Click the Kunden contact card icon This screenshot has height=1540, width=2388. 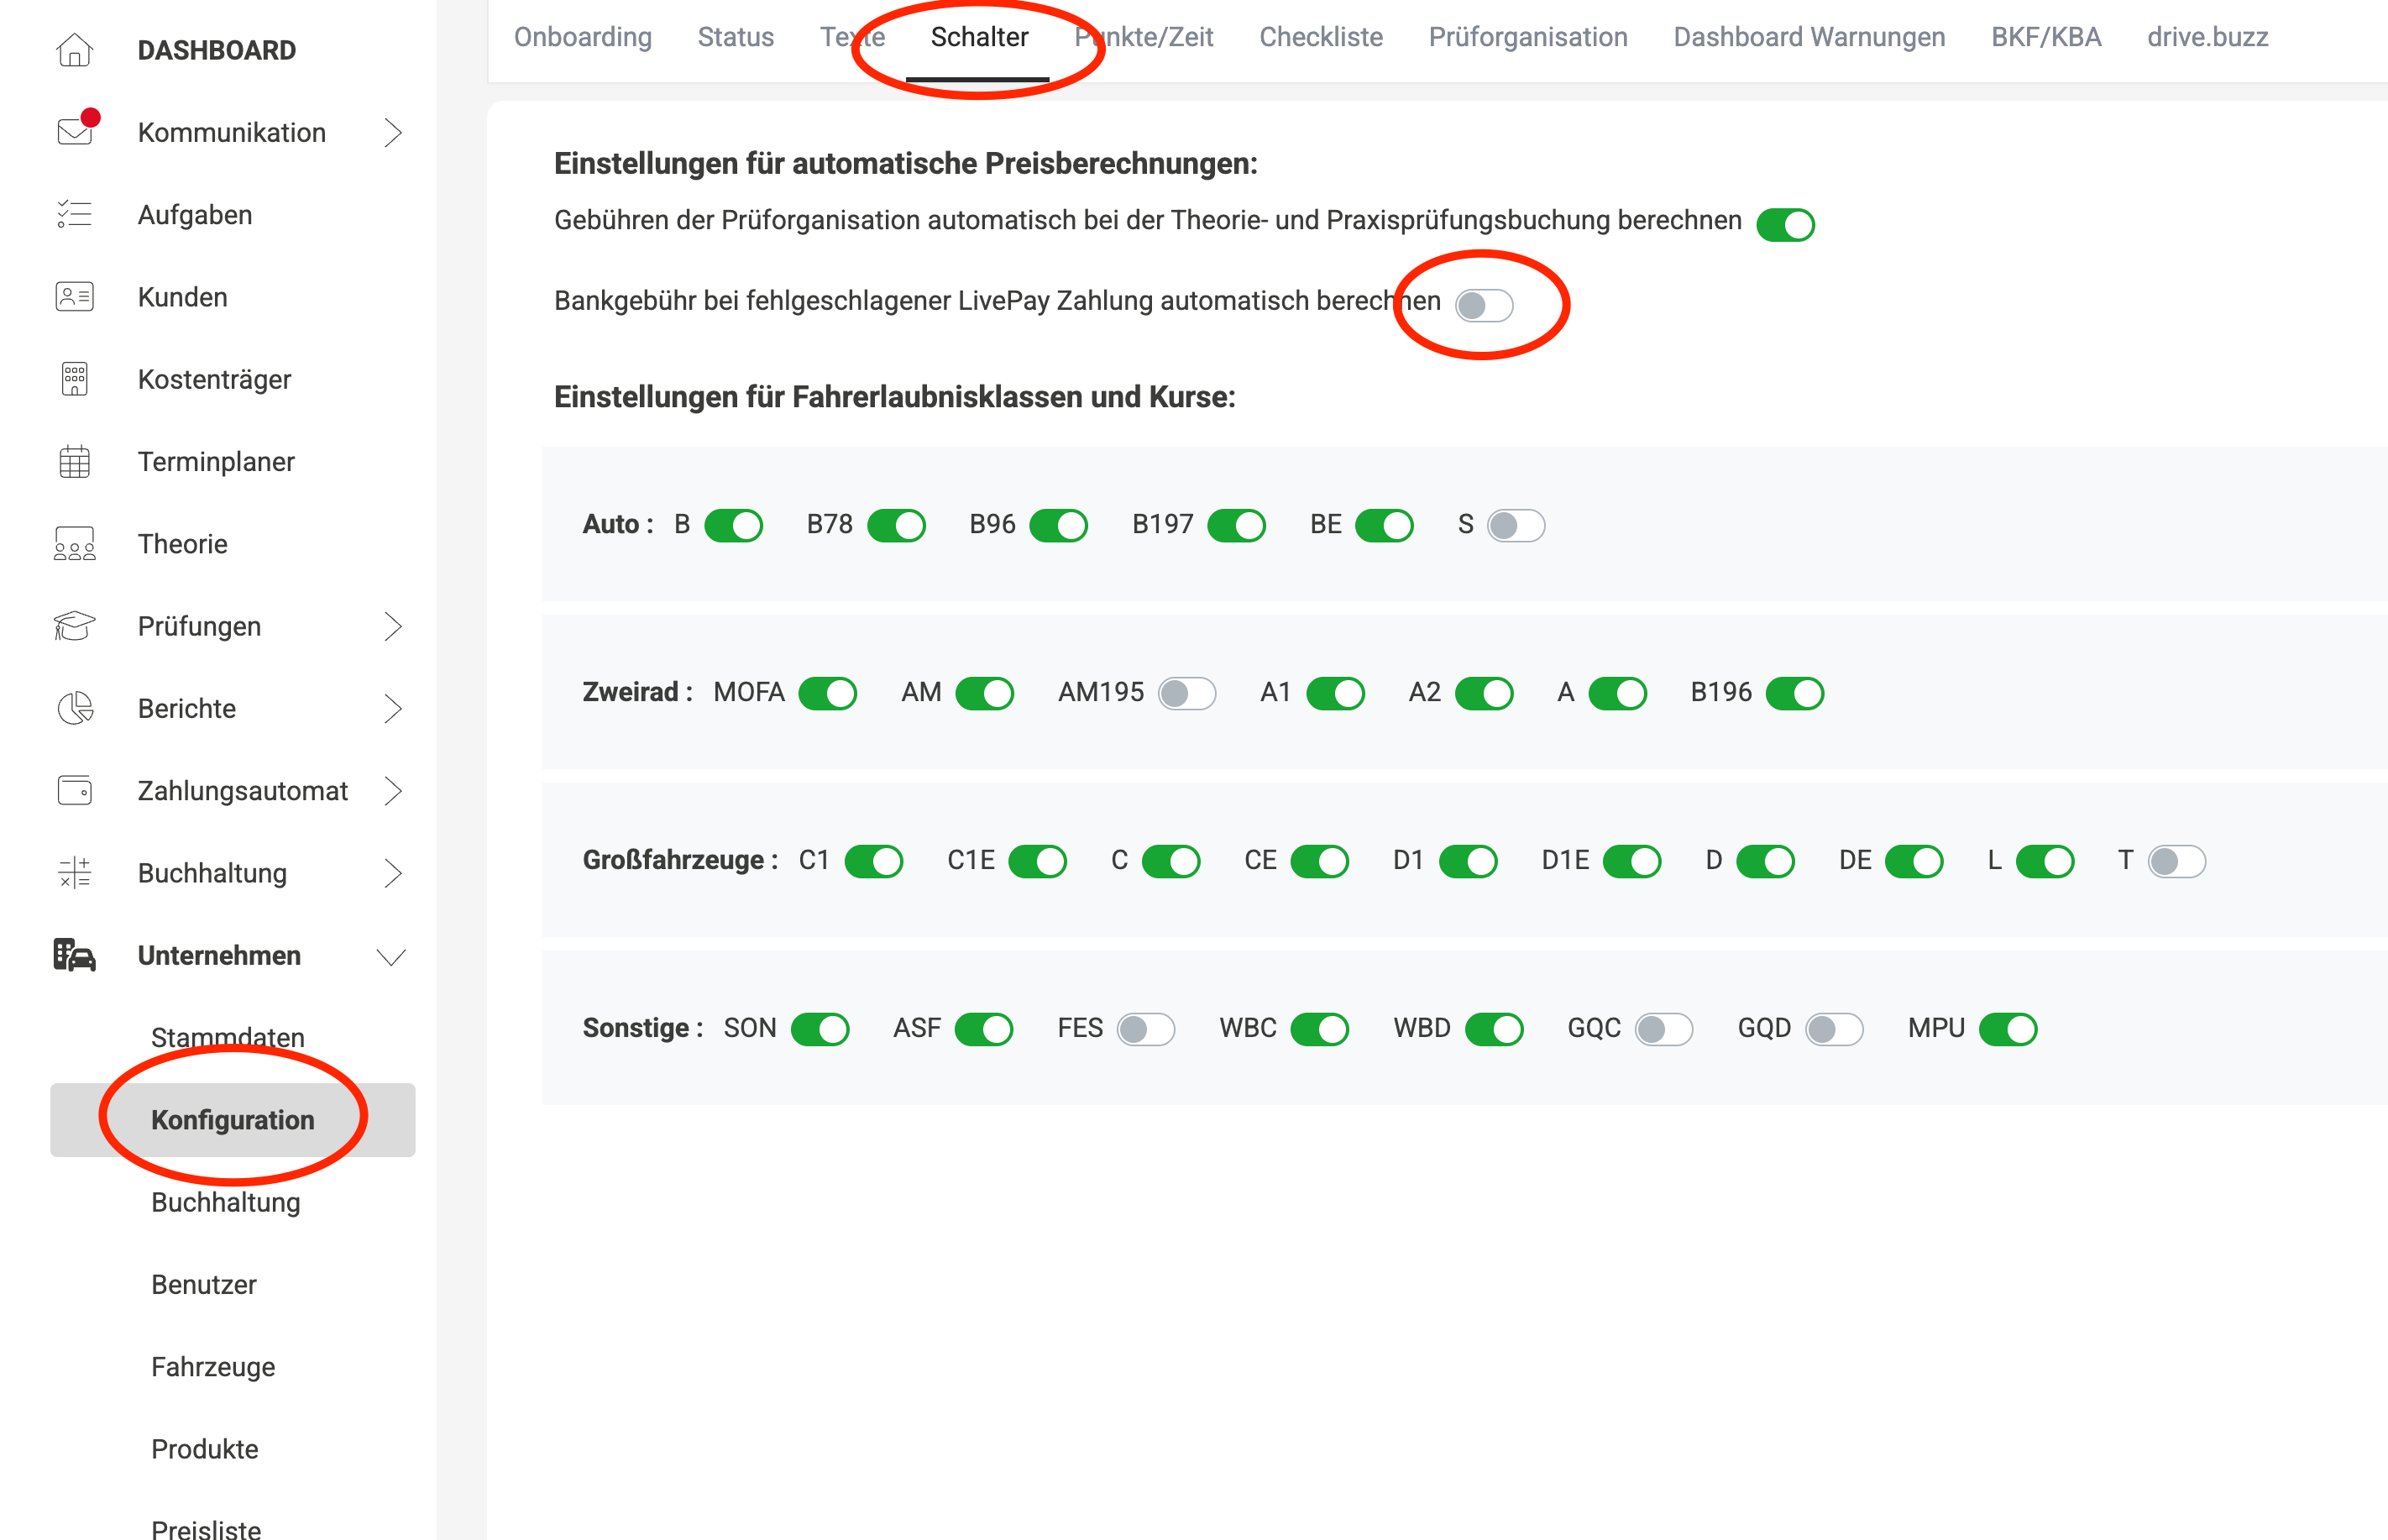coord(74,297)
